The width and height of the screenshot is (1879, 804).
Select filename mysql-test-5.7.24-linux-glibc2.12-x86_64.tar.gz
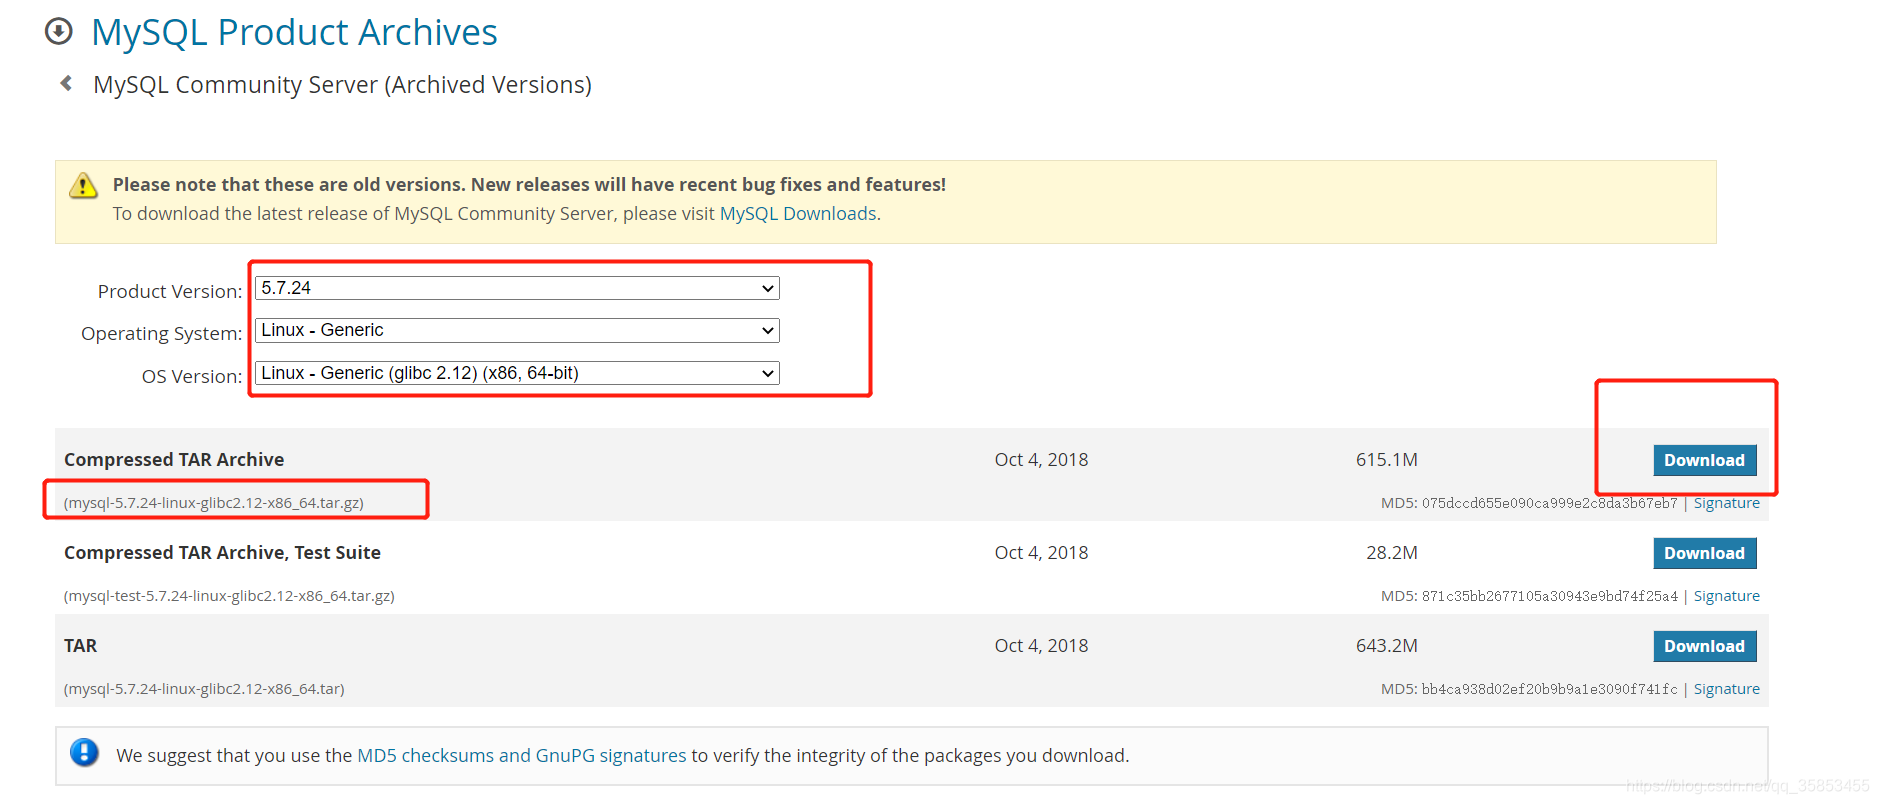click(229, 596)
